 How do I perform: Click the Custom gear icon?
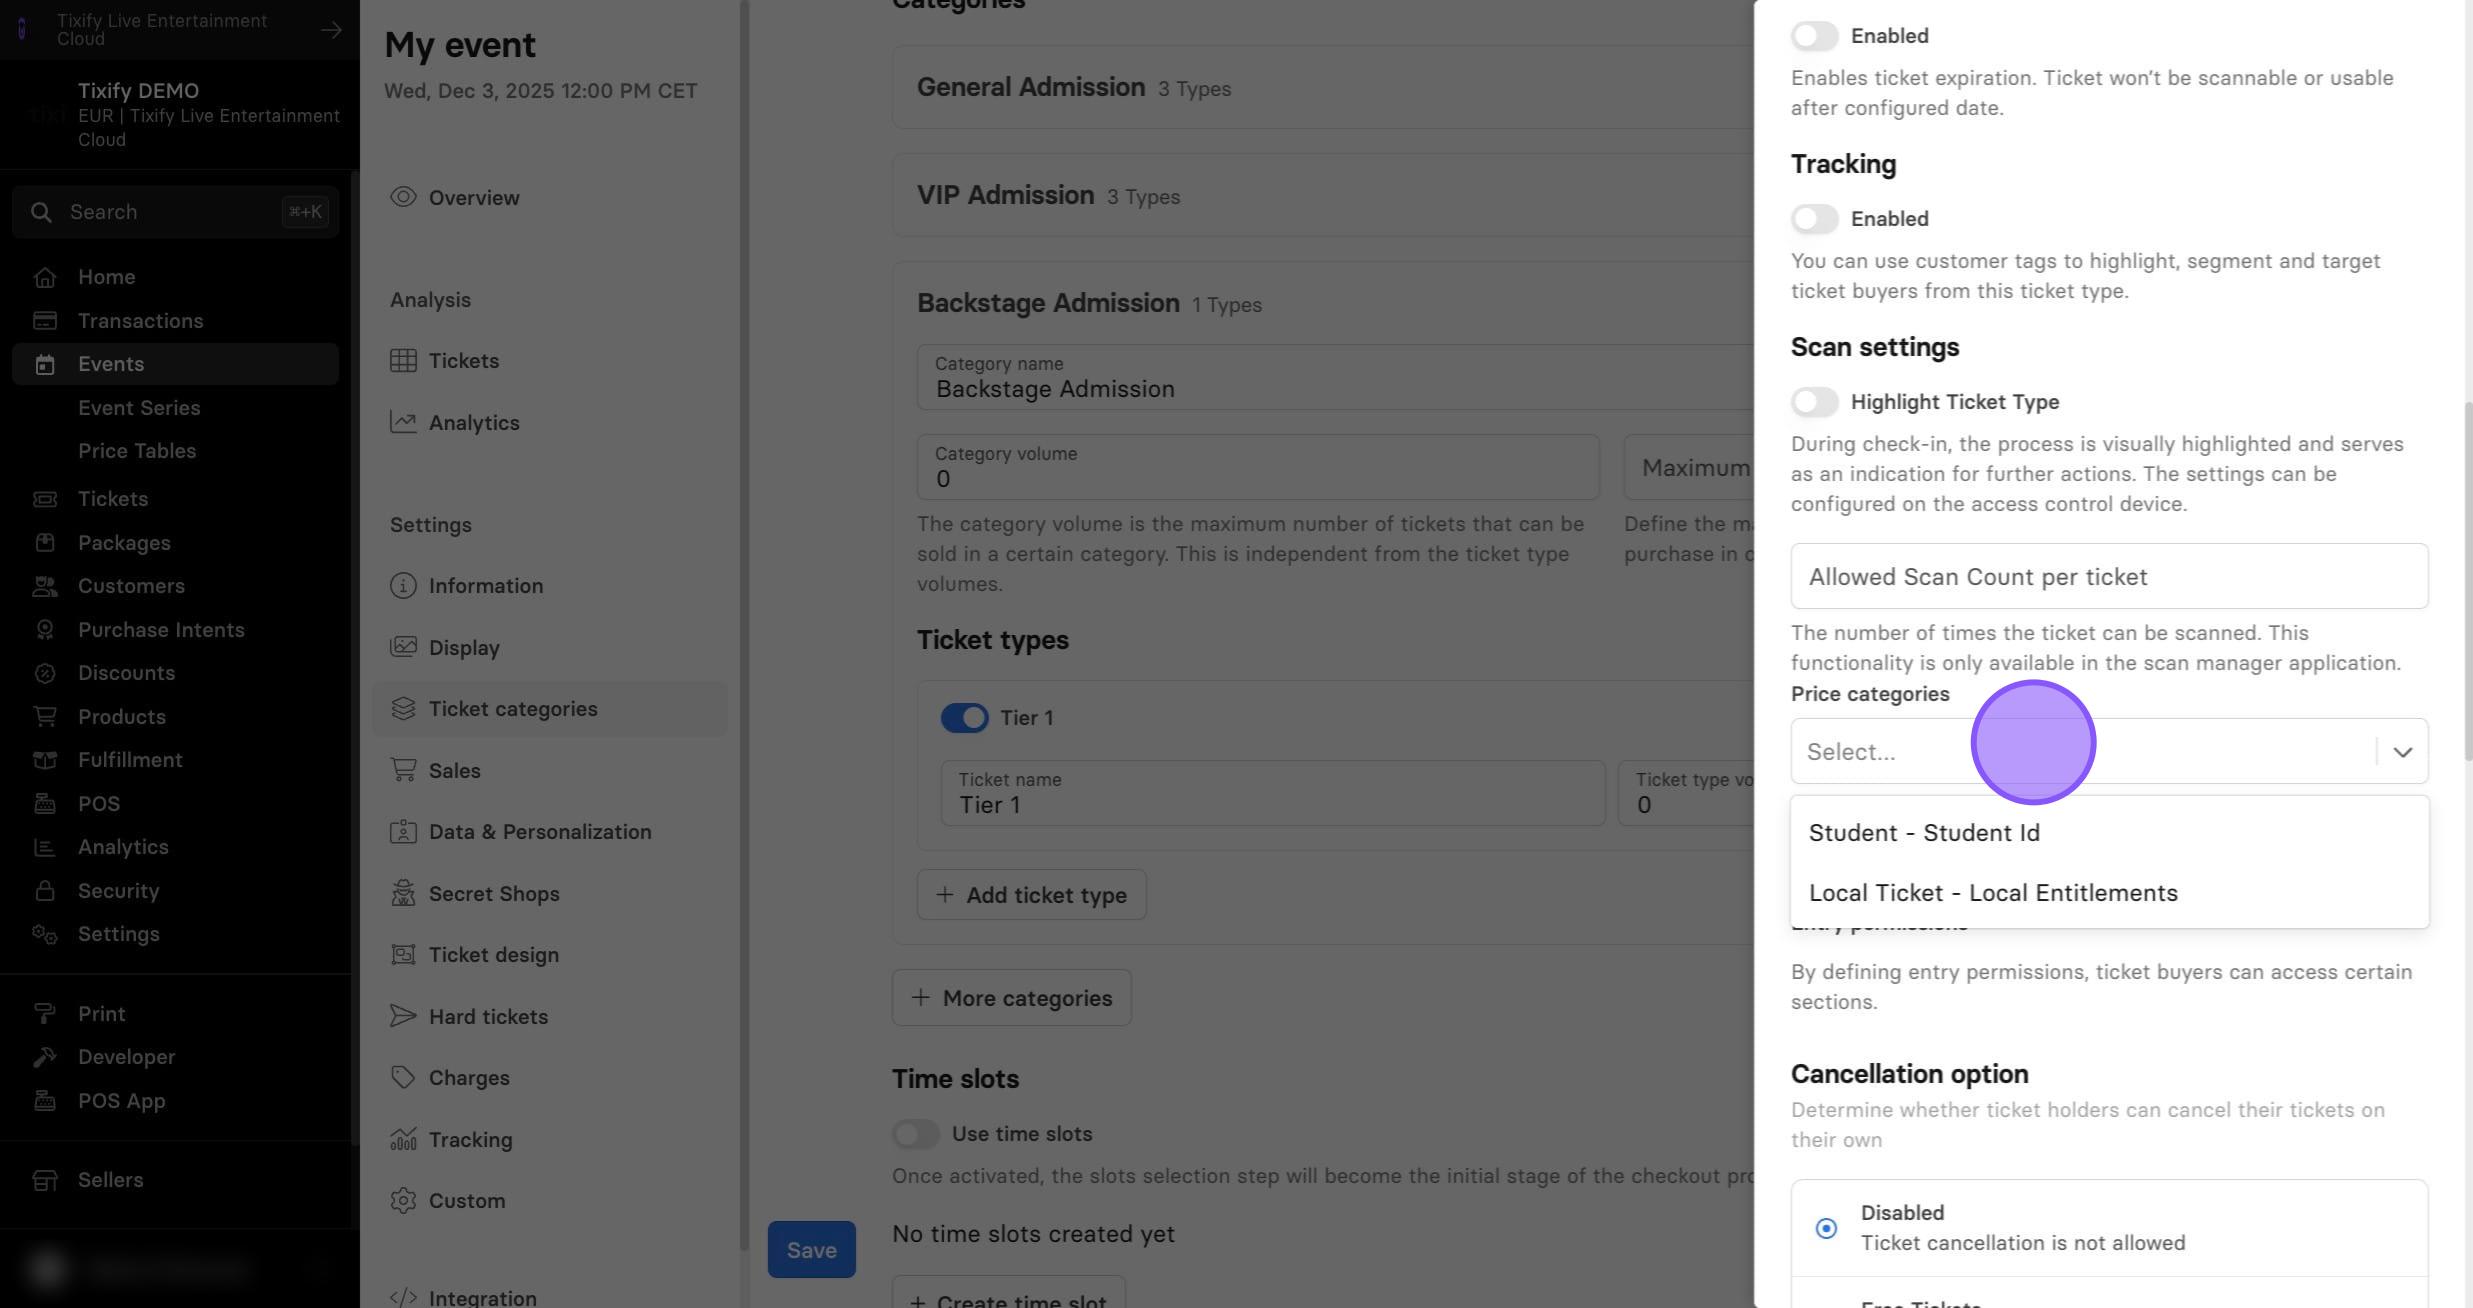click(x=403, y=1201)
